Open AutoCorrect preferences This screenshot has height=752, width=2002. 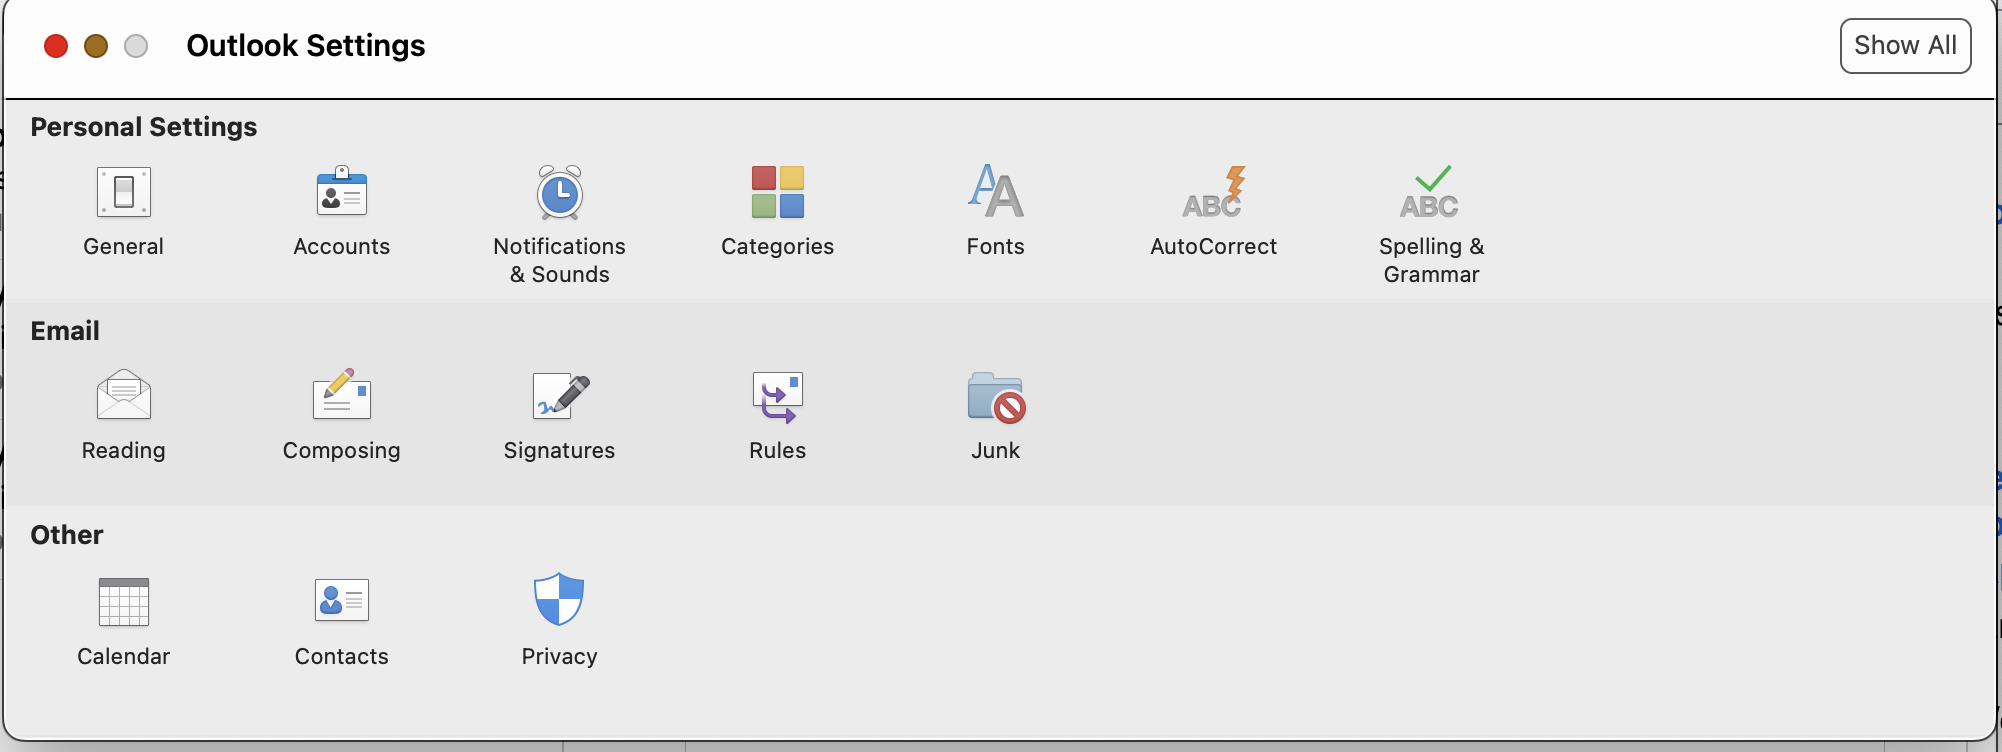coord(1214,192)
